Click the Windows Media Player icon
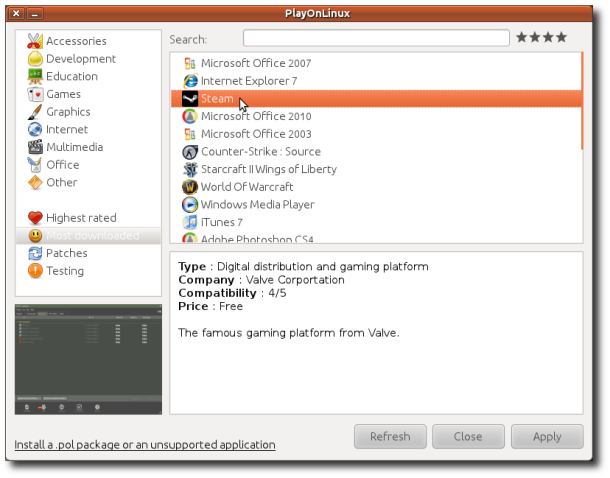This screenshot has height=478, width=610. click(x=190, y=205)
